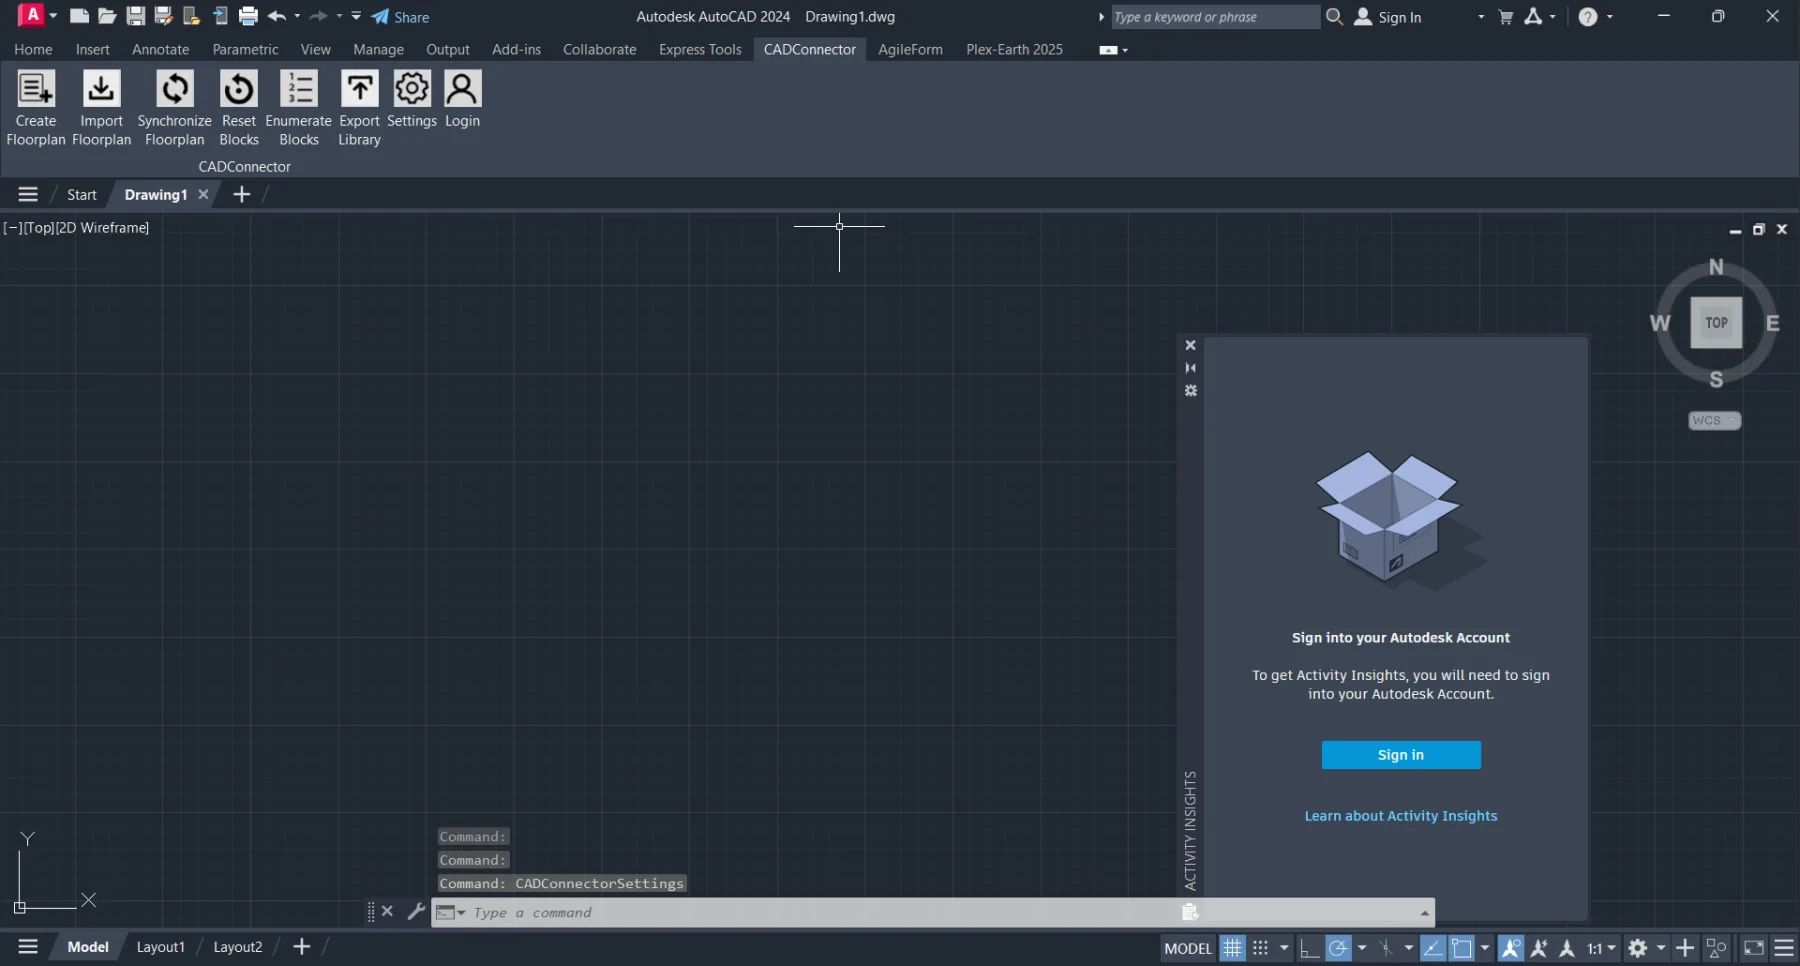Expand the Workspace Switching gear dropdown
Viewport: 1800px width, 966px height.
pos(1661,948)
